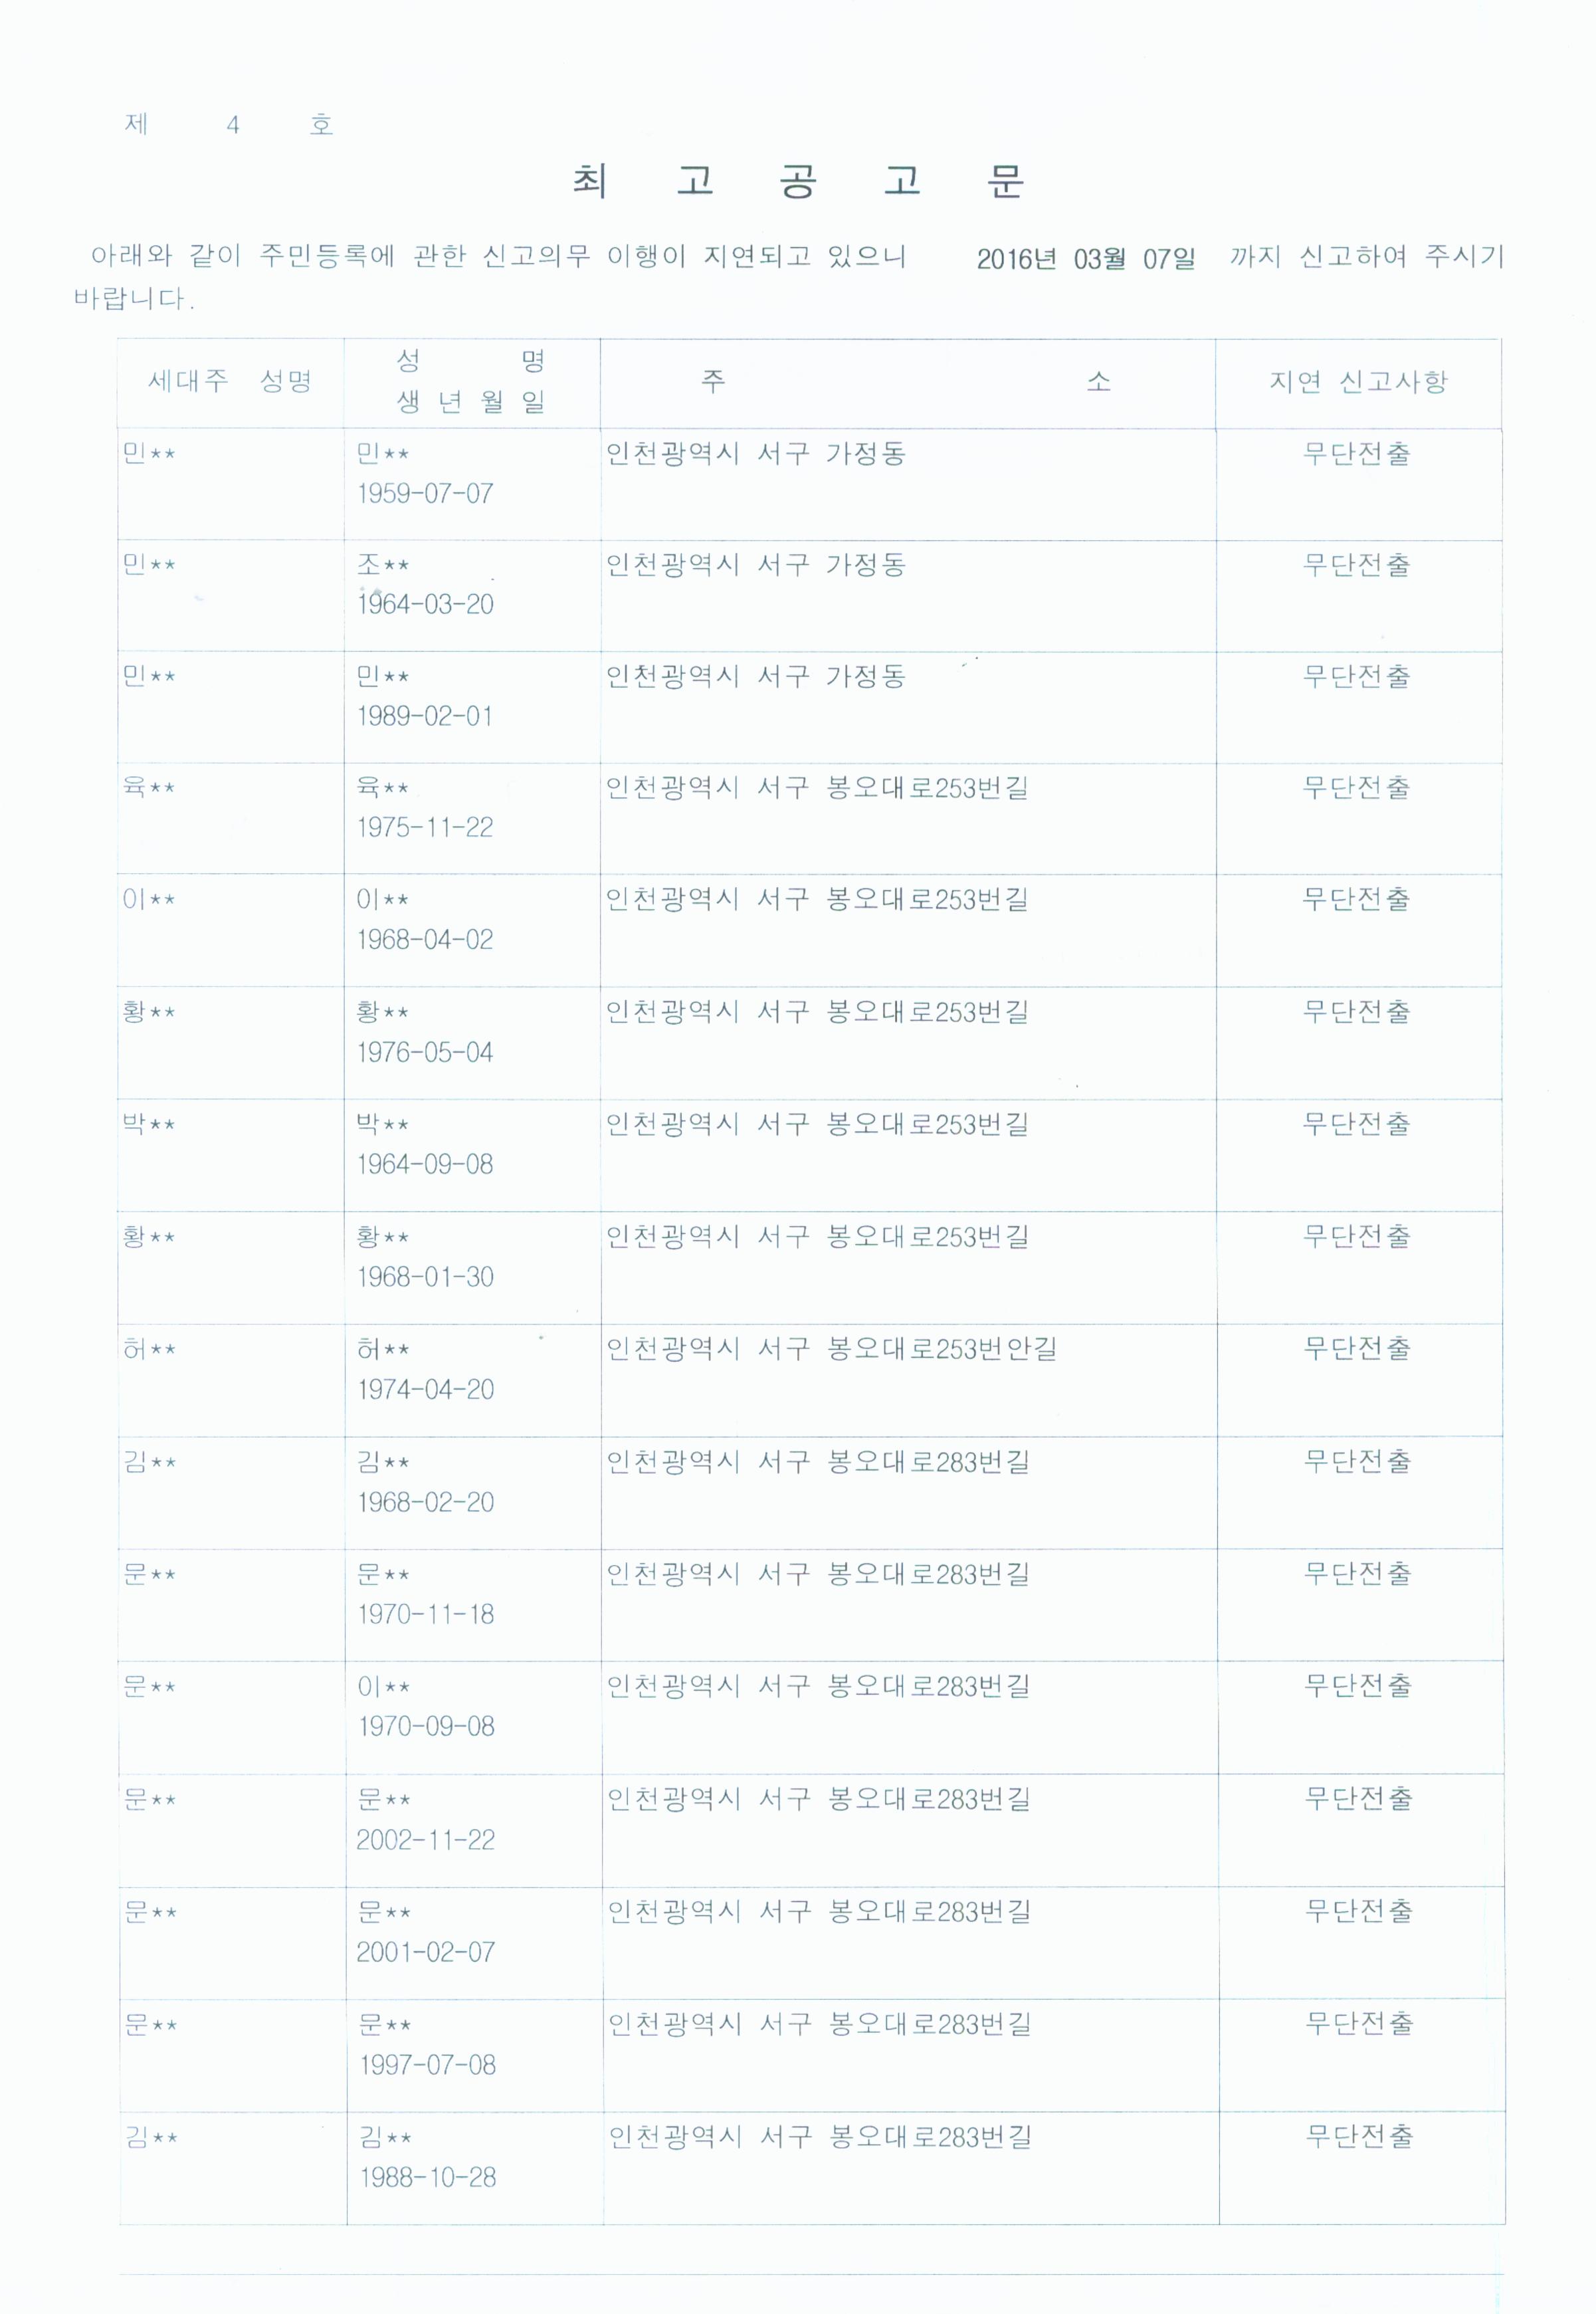Click the 지연 신고사항 column header
The height and width of the screenshot is (2314, 1596).
[1358, 381]
